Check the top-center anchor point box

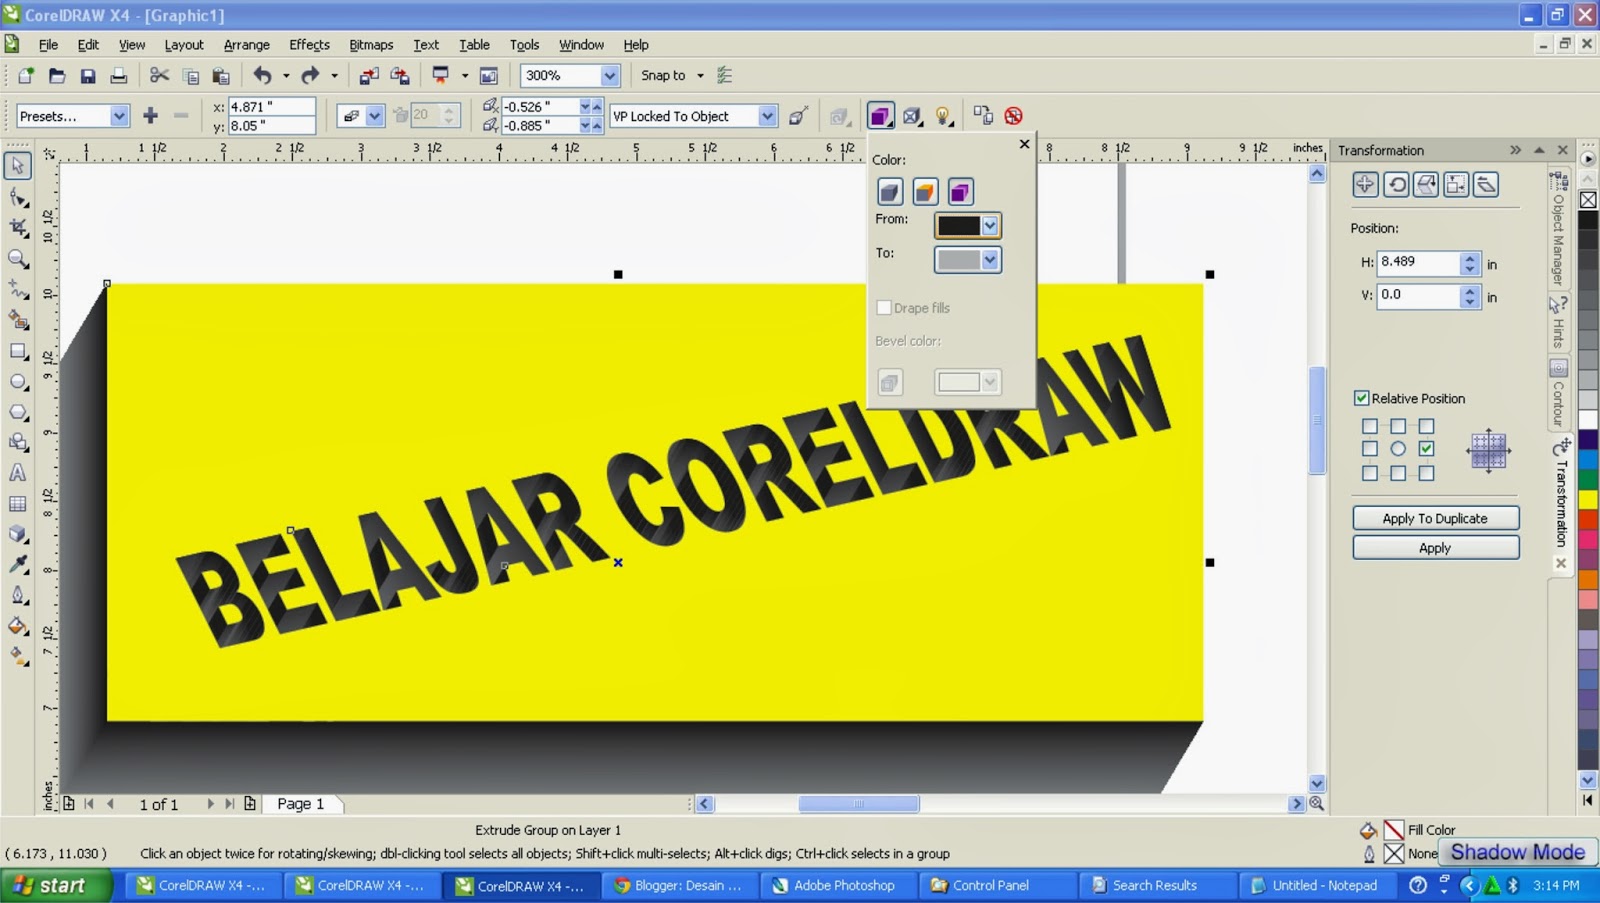point(1398,426)
